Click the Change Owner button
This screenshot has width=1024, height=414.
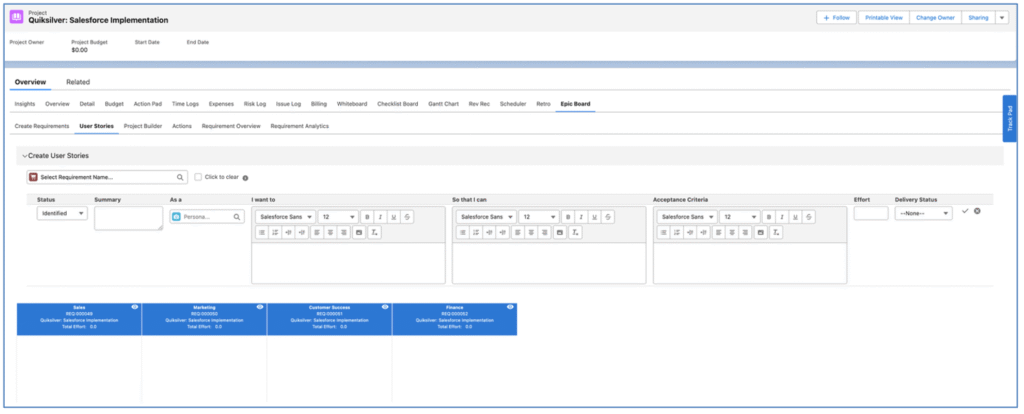(x=935, y=18)
